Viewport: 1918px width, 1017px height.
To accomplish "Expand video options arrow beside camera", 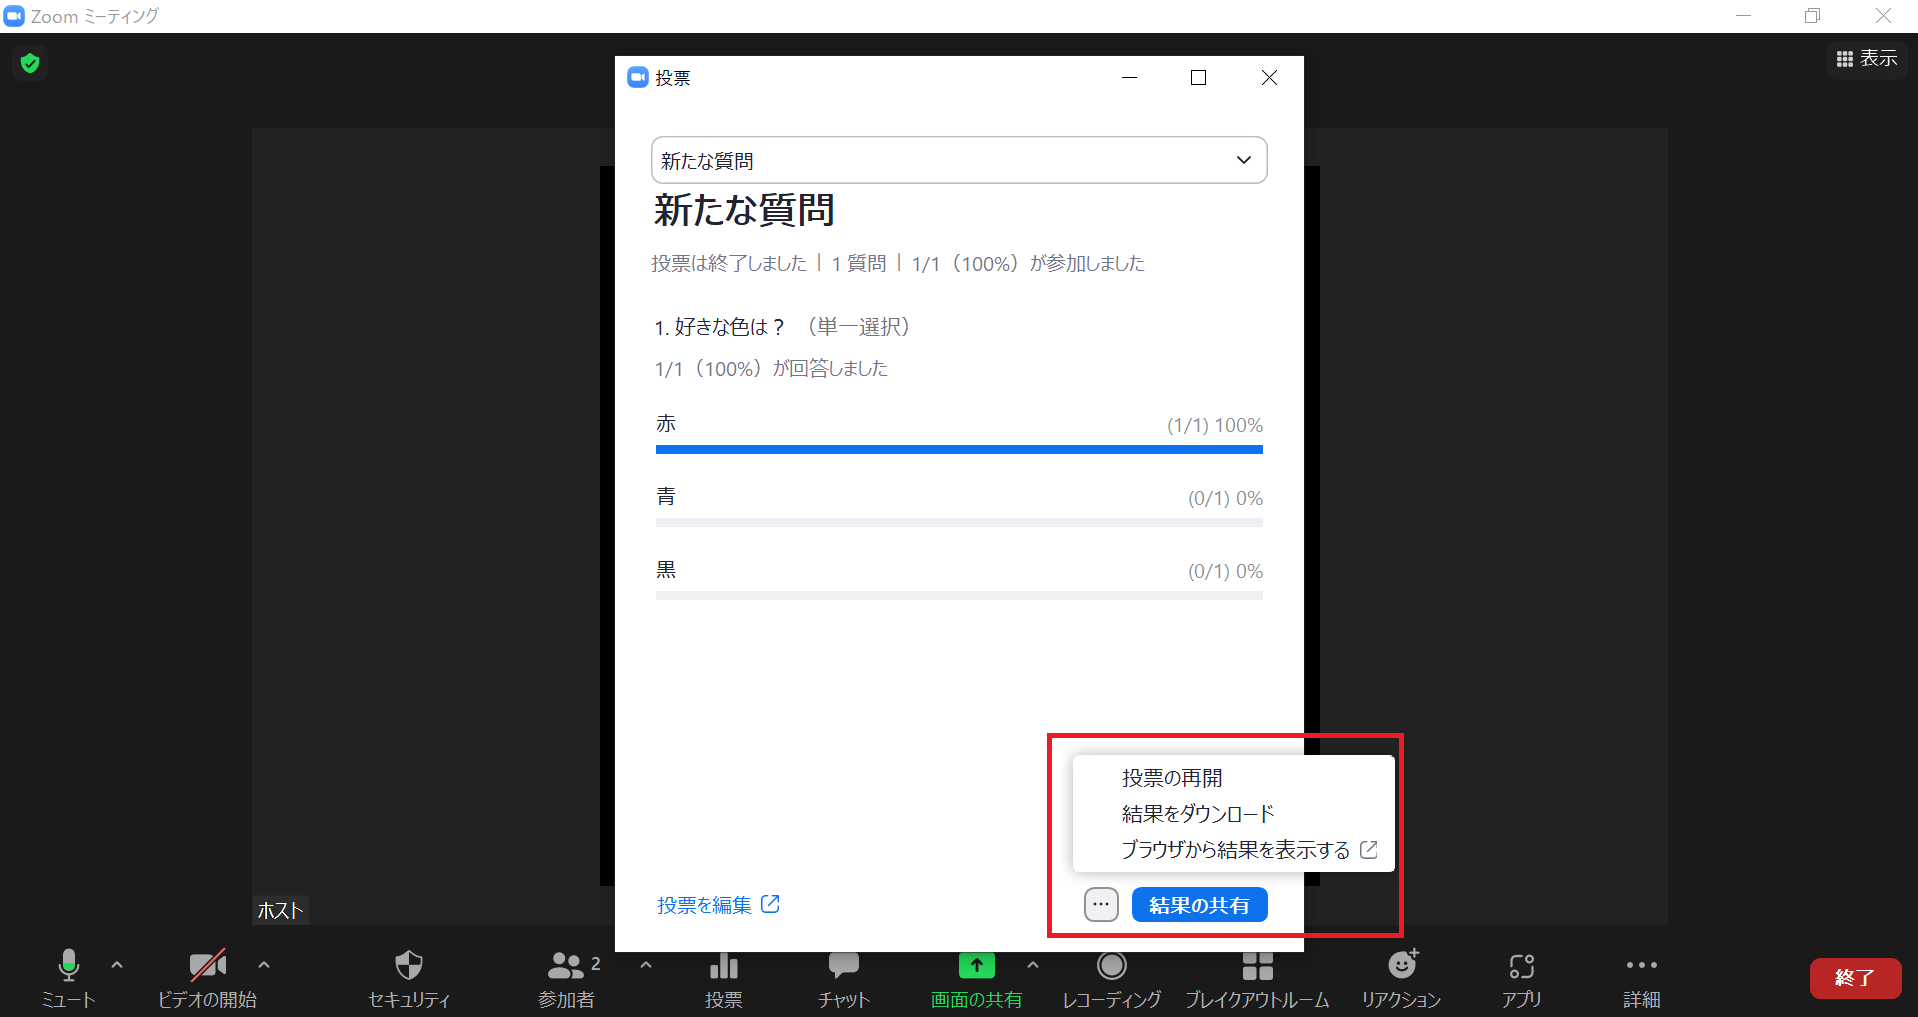I will [x=264, y=965].
